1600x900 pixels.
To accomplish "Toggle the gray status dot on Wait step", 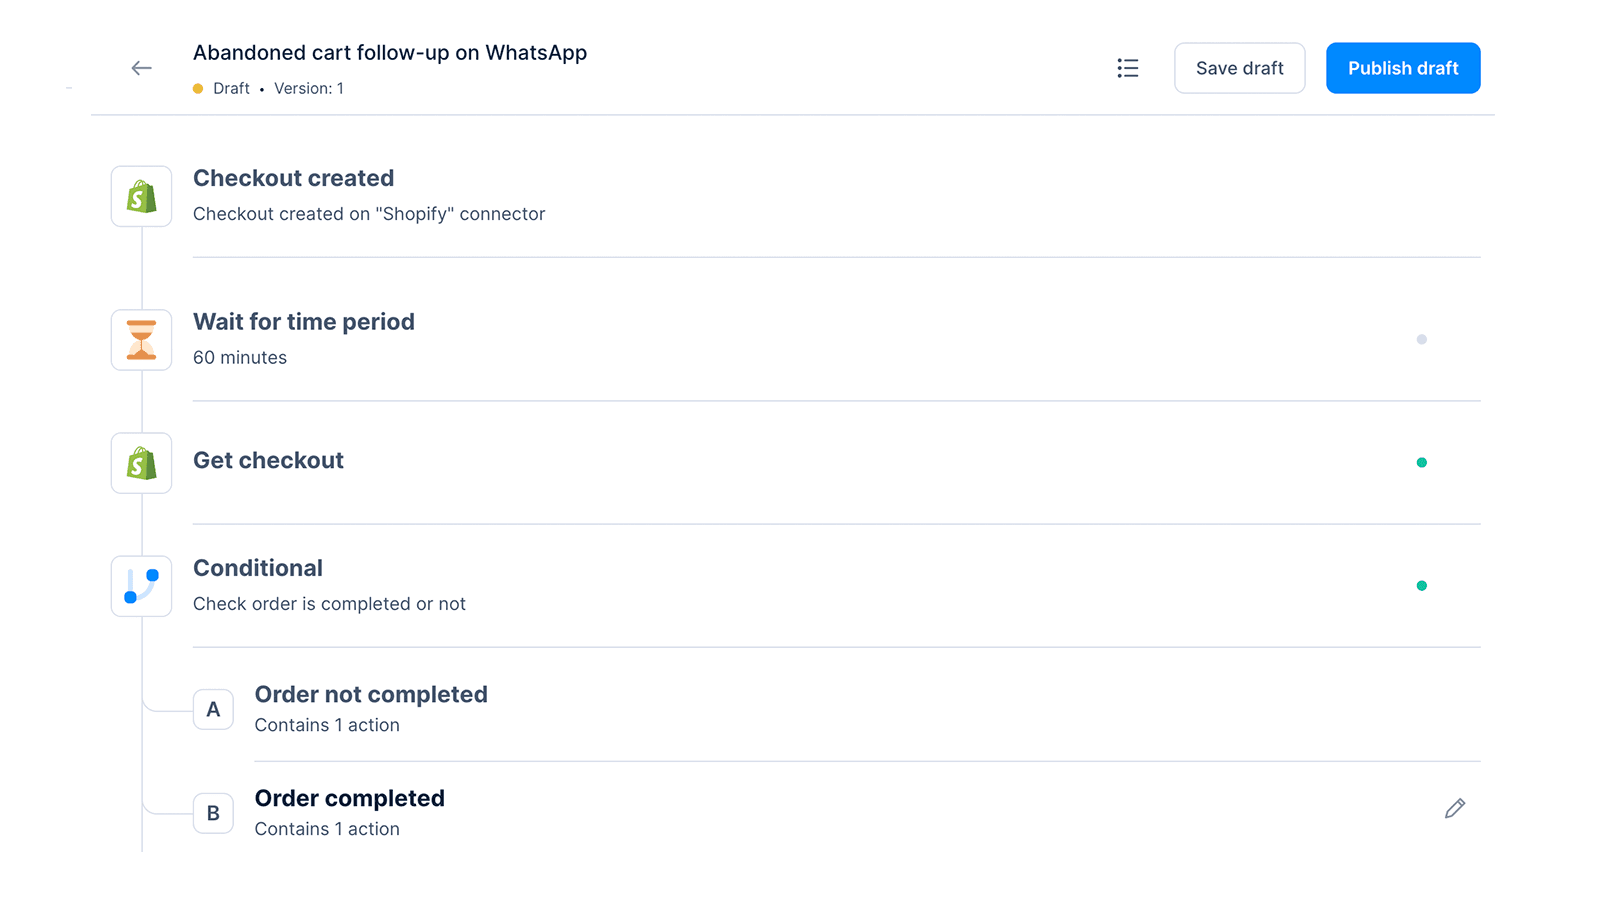I will [x=1421, y=339].
